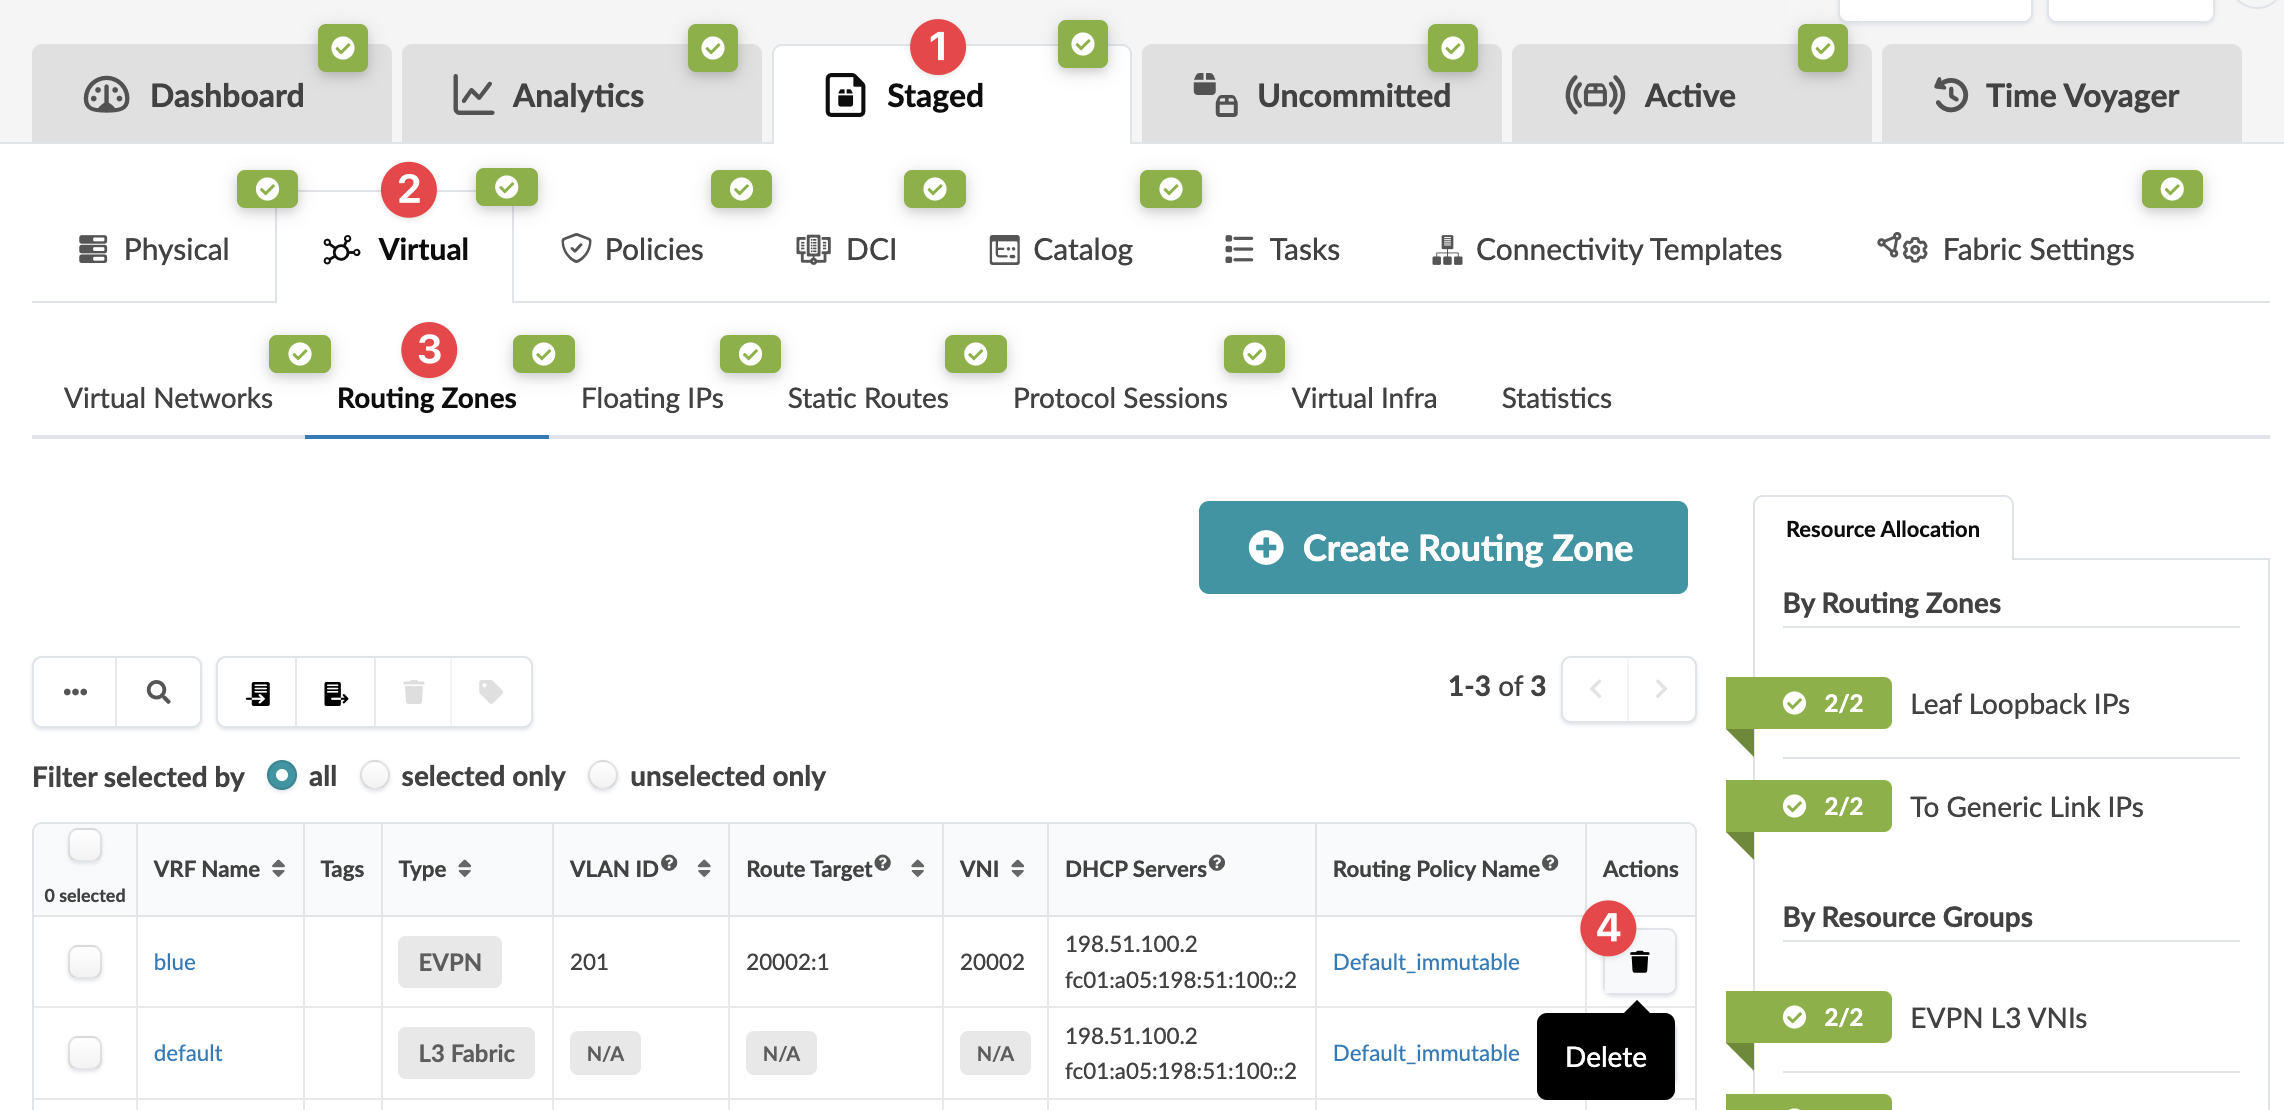This screenshot has width=2284, height=1110.
Task: Check the select-all header checkbox
Action: tap(85, 845)
